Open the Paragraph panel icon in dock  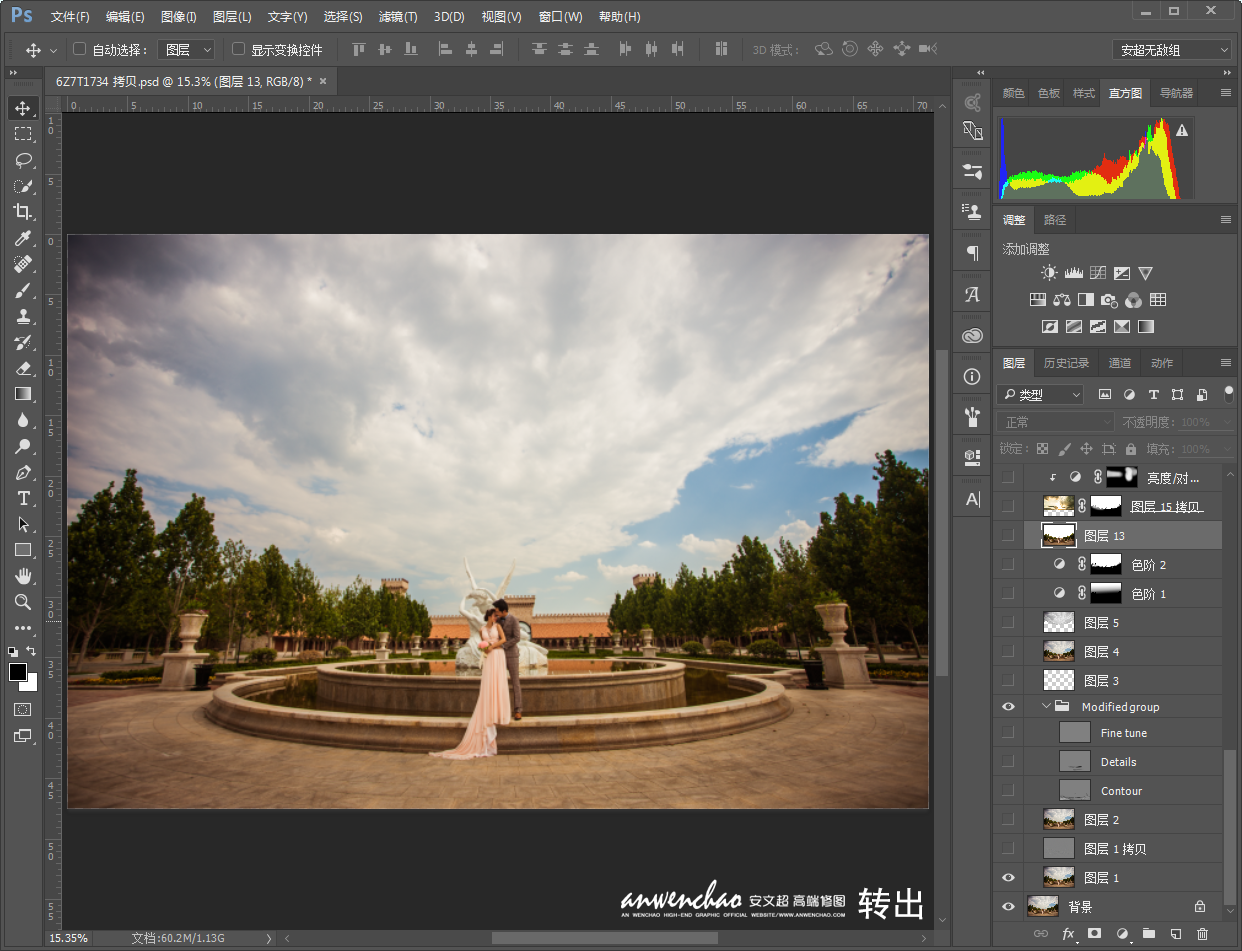click(x=972, y=253)
